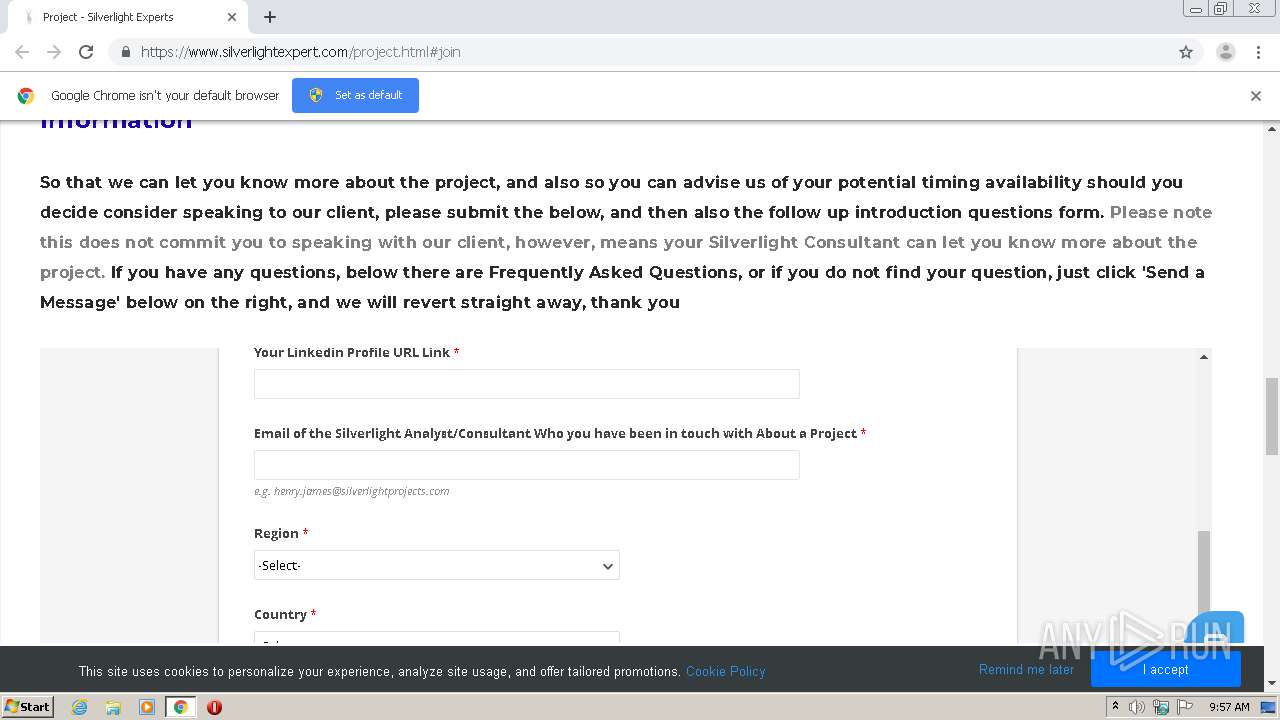The image size is (1280, 720).
Task: Open the Chrome three-dot menu
Action: pos(1259,52)
